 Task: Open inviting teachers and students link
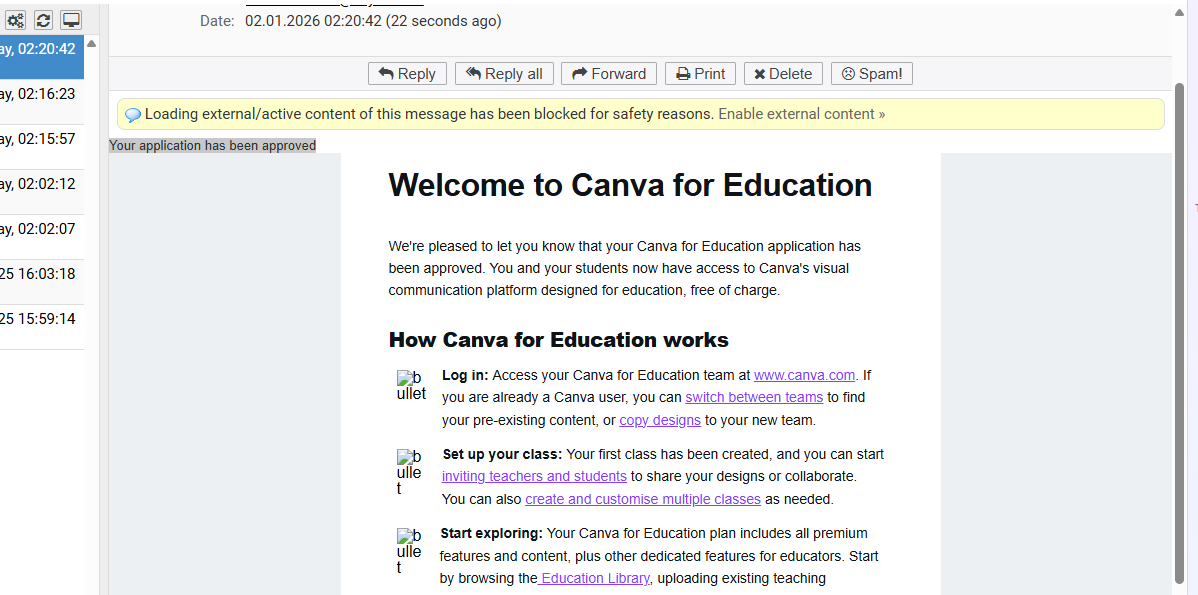tap(534, 476)
